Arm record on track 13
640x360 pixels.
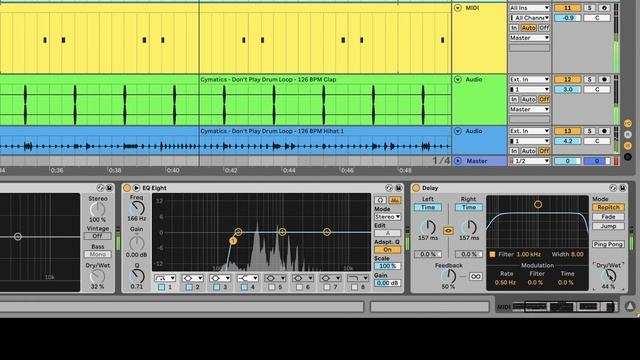click(604, 131)
